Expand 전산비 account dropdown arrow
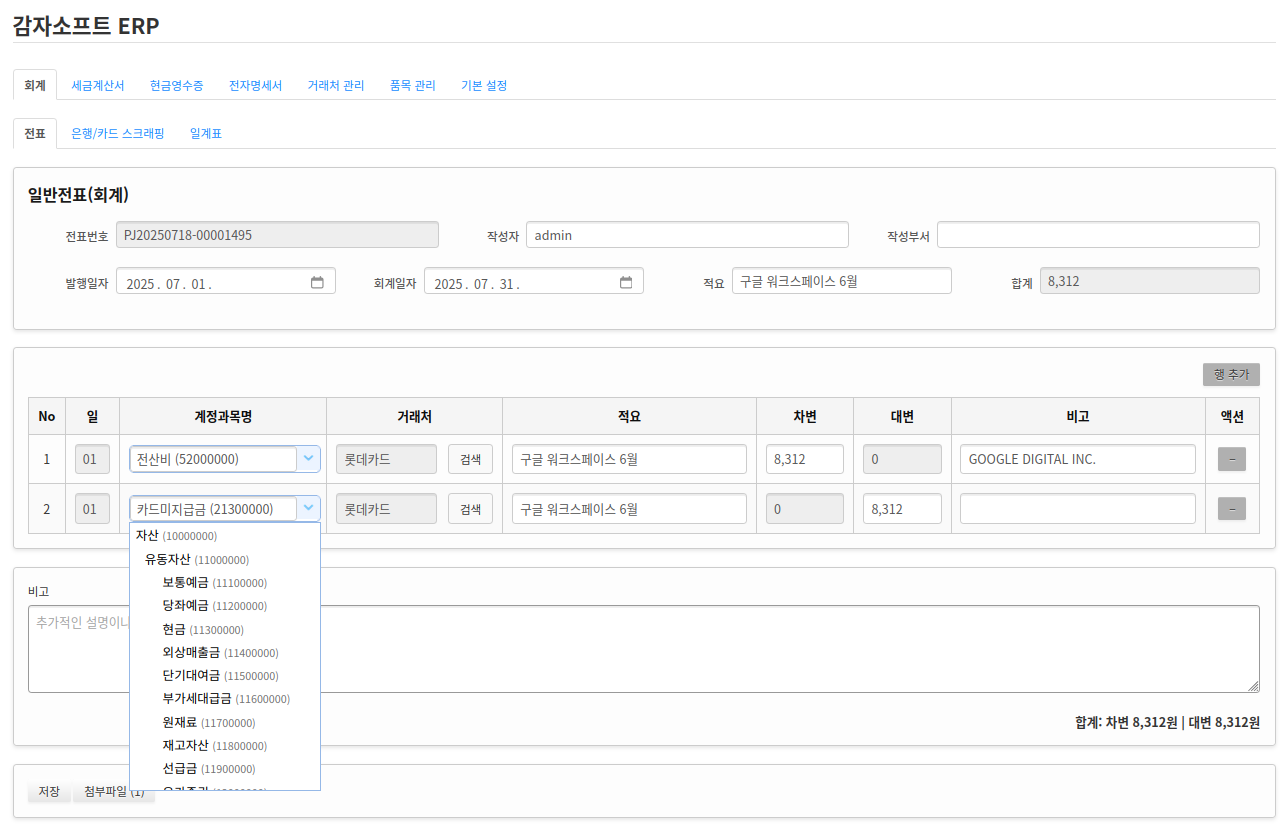 tap(309, 459)
